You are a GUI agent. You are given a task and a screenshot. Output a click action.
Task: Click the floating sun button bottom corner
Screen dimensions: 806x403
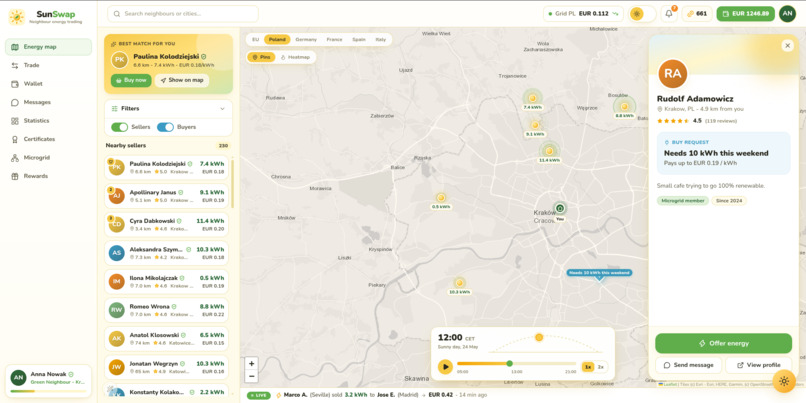tap(784, 381)
